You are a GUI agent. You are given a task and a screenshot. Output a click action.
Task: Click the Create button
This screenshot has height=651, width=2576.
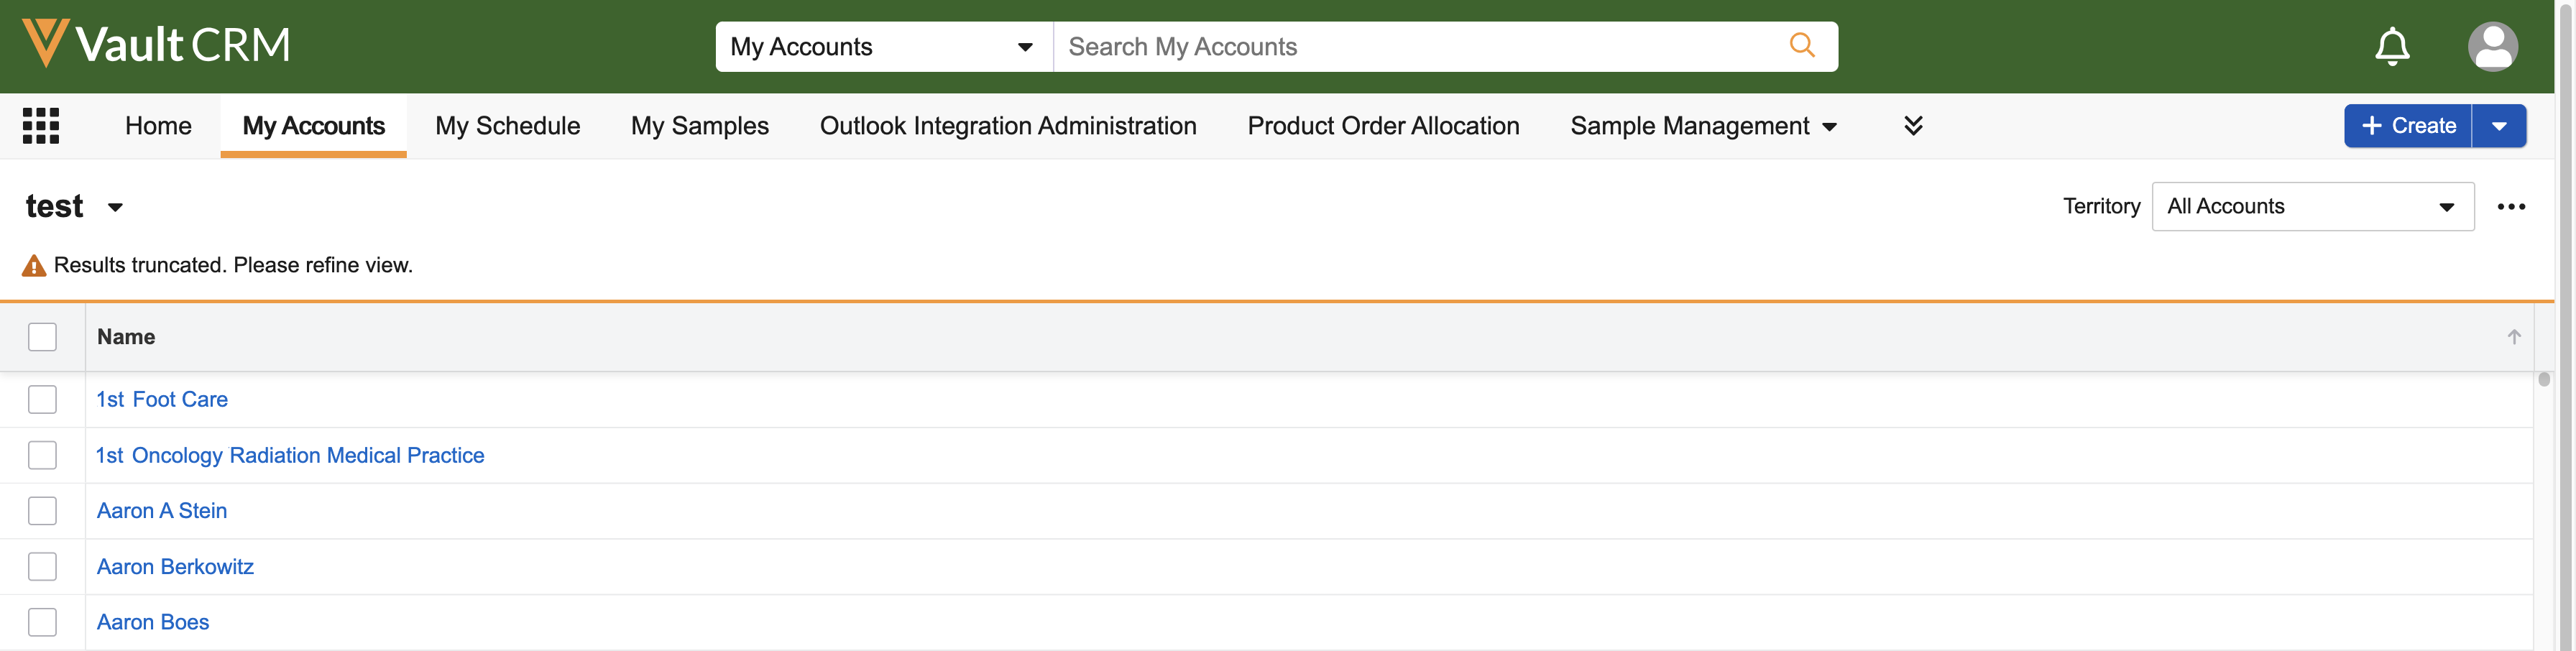(x=2407, y=126)
